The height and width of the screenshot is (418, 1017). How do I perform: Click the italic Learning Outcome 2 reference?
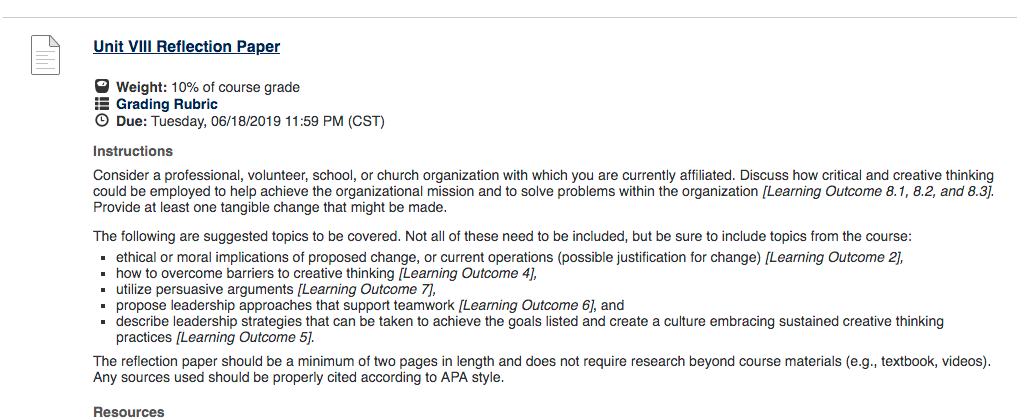835,258
